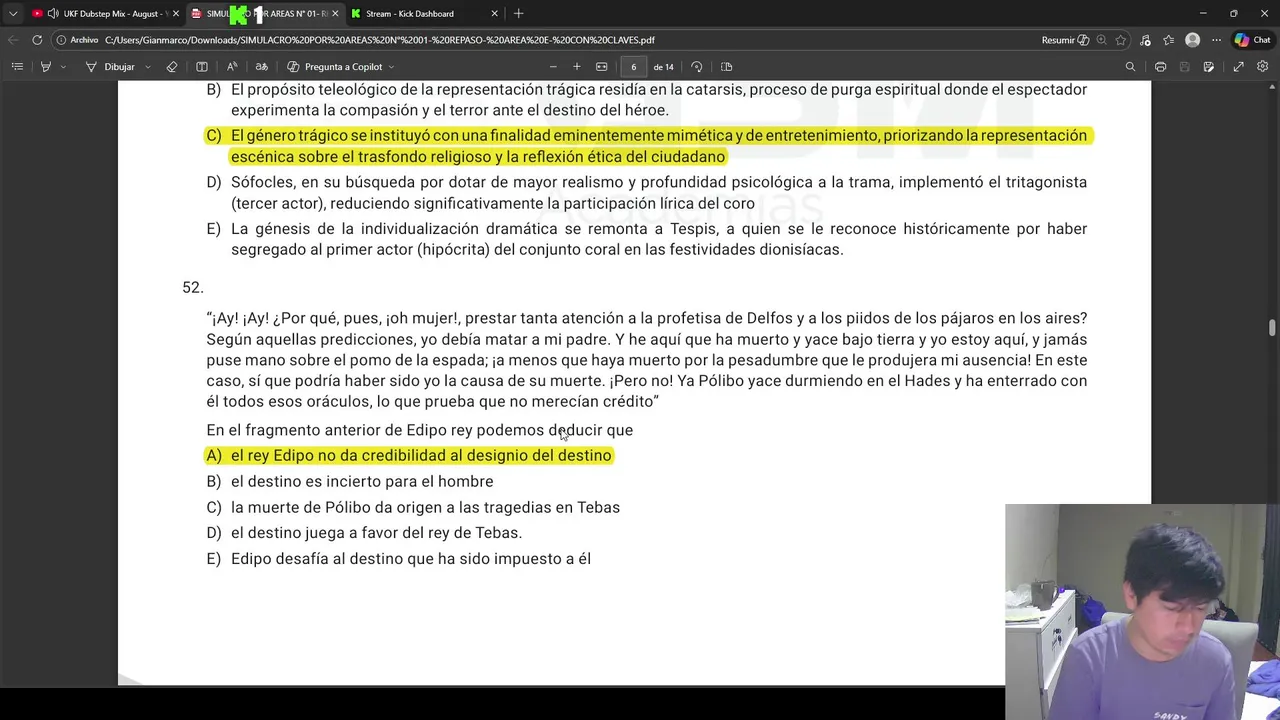This screenshot has width=1280, height=720.
Task: Click answer B 'el destino es incierto para el hombre'
Action: click(x=350, y=482)
